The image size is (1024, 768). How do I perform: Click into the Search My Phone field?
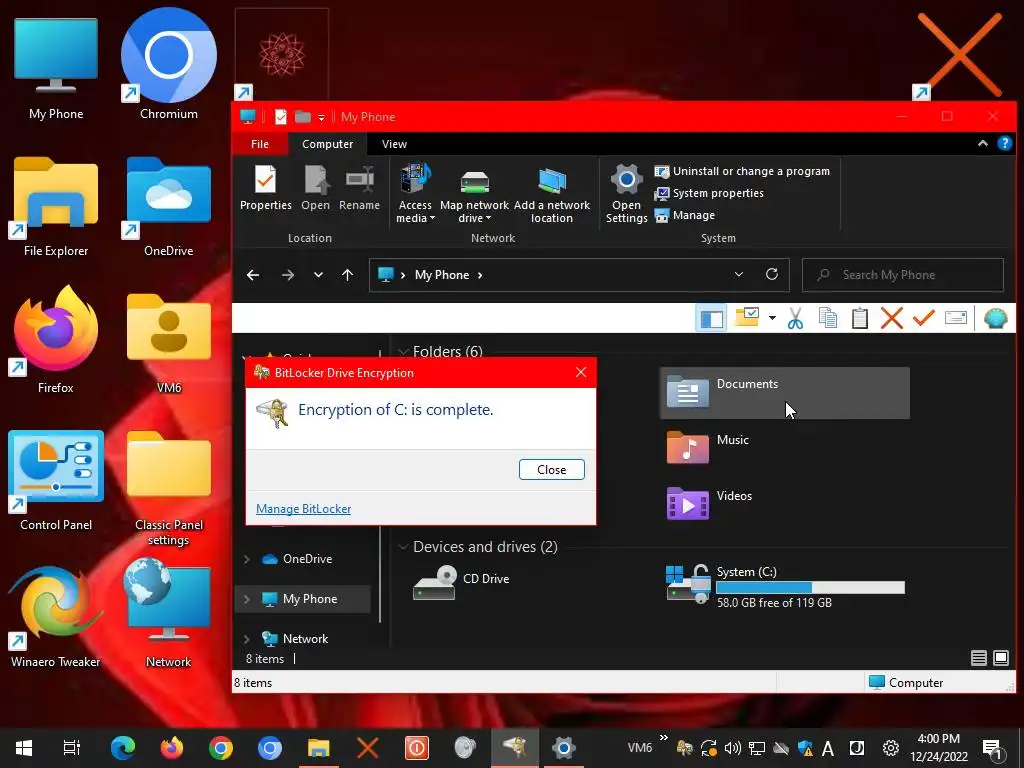903,275
